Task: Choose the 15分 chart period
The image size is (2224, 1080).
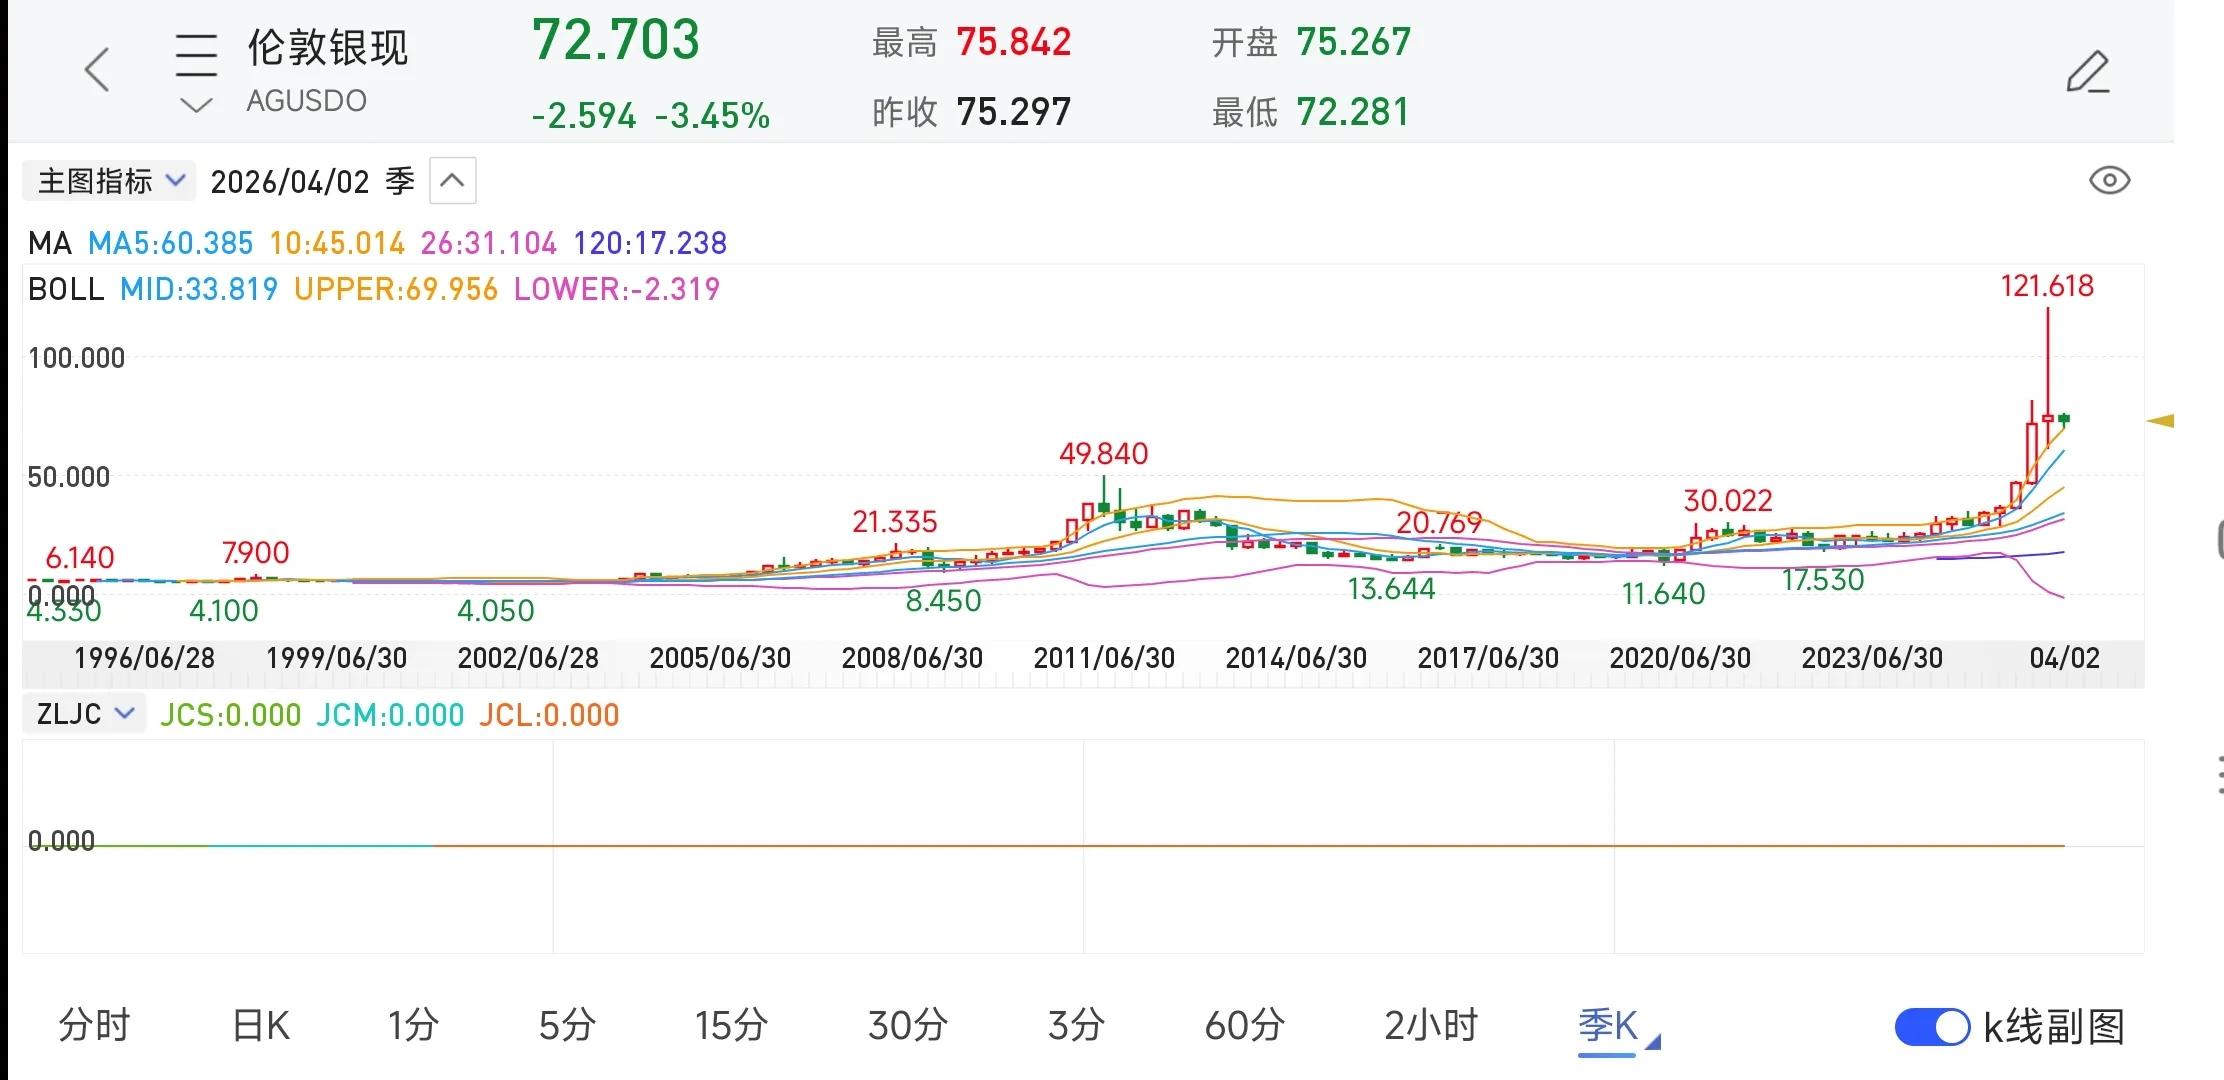Action: point(731,1026)
